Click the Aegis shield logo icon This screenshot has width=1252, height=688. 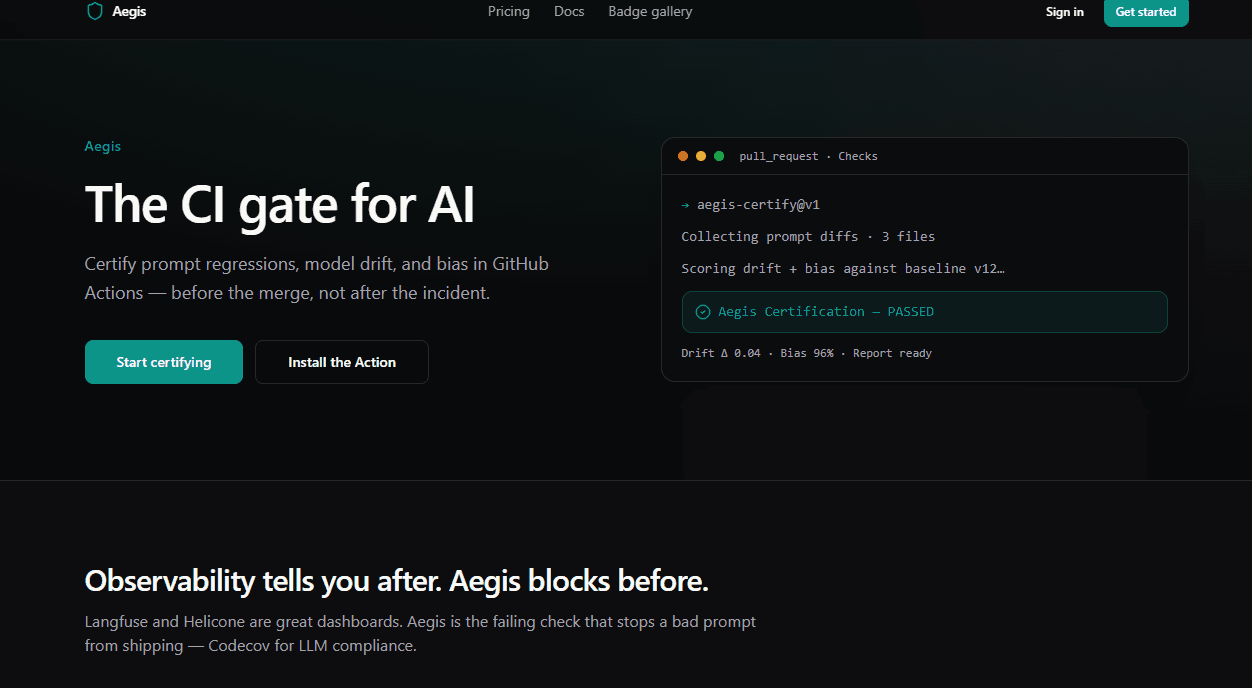point(95,12)
